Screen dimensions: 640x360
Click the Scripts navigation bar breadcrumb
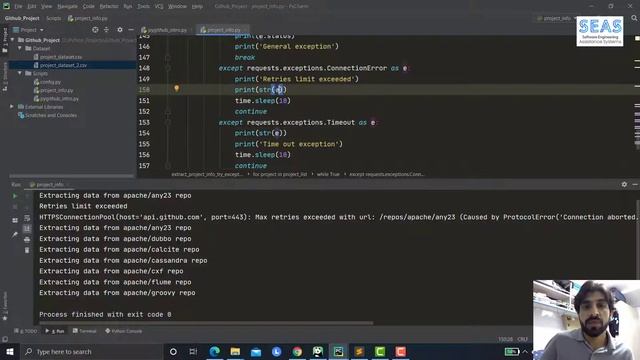[53, 18]
